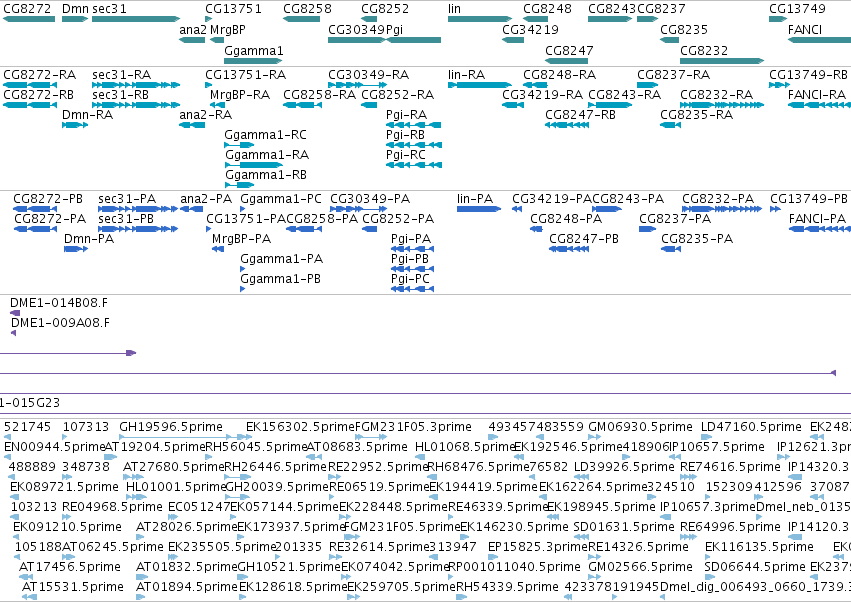Open the 'sec31' gene feature

(109, 9)
